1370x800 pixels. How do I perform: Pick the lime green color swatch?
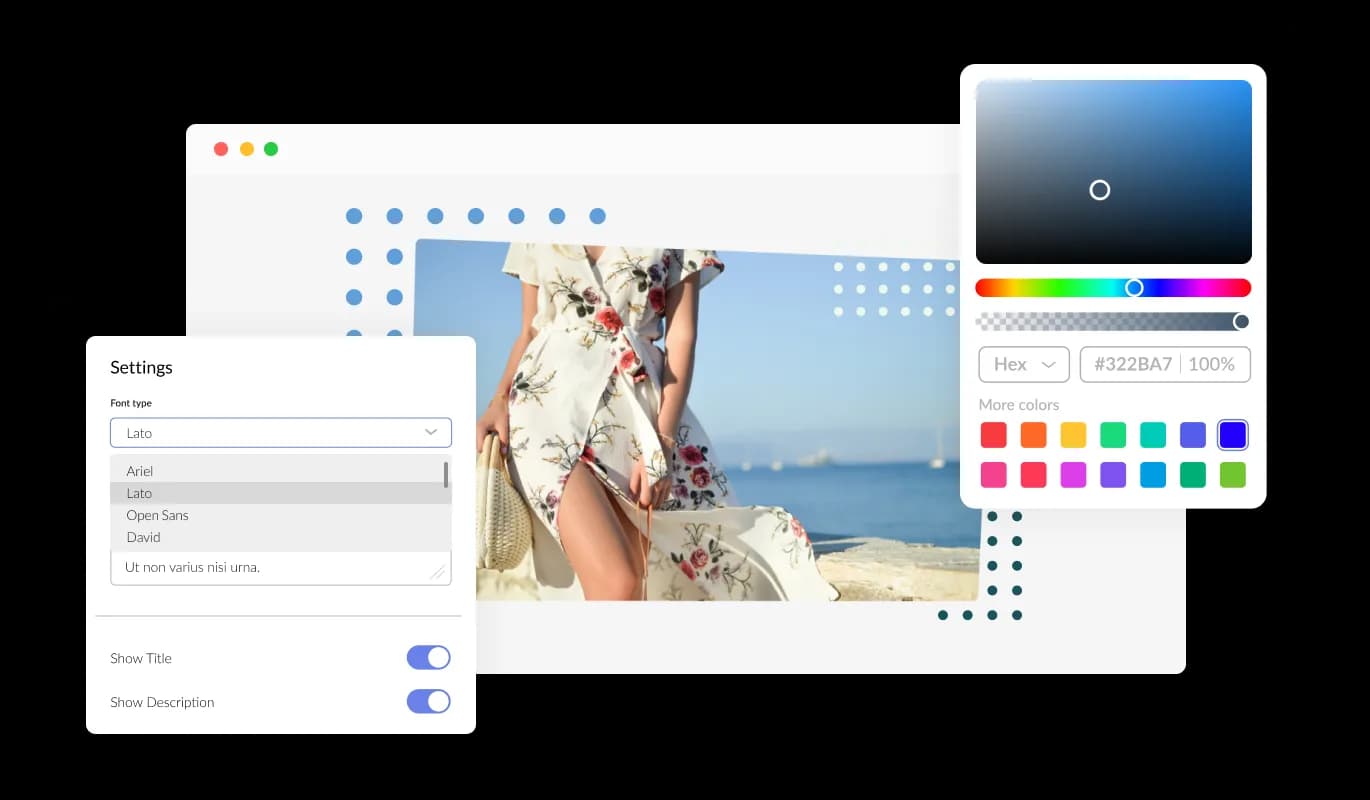[1233, 475]
